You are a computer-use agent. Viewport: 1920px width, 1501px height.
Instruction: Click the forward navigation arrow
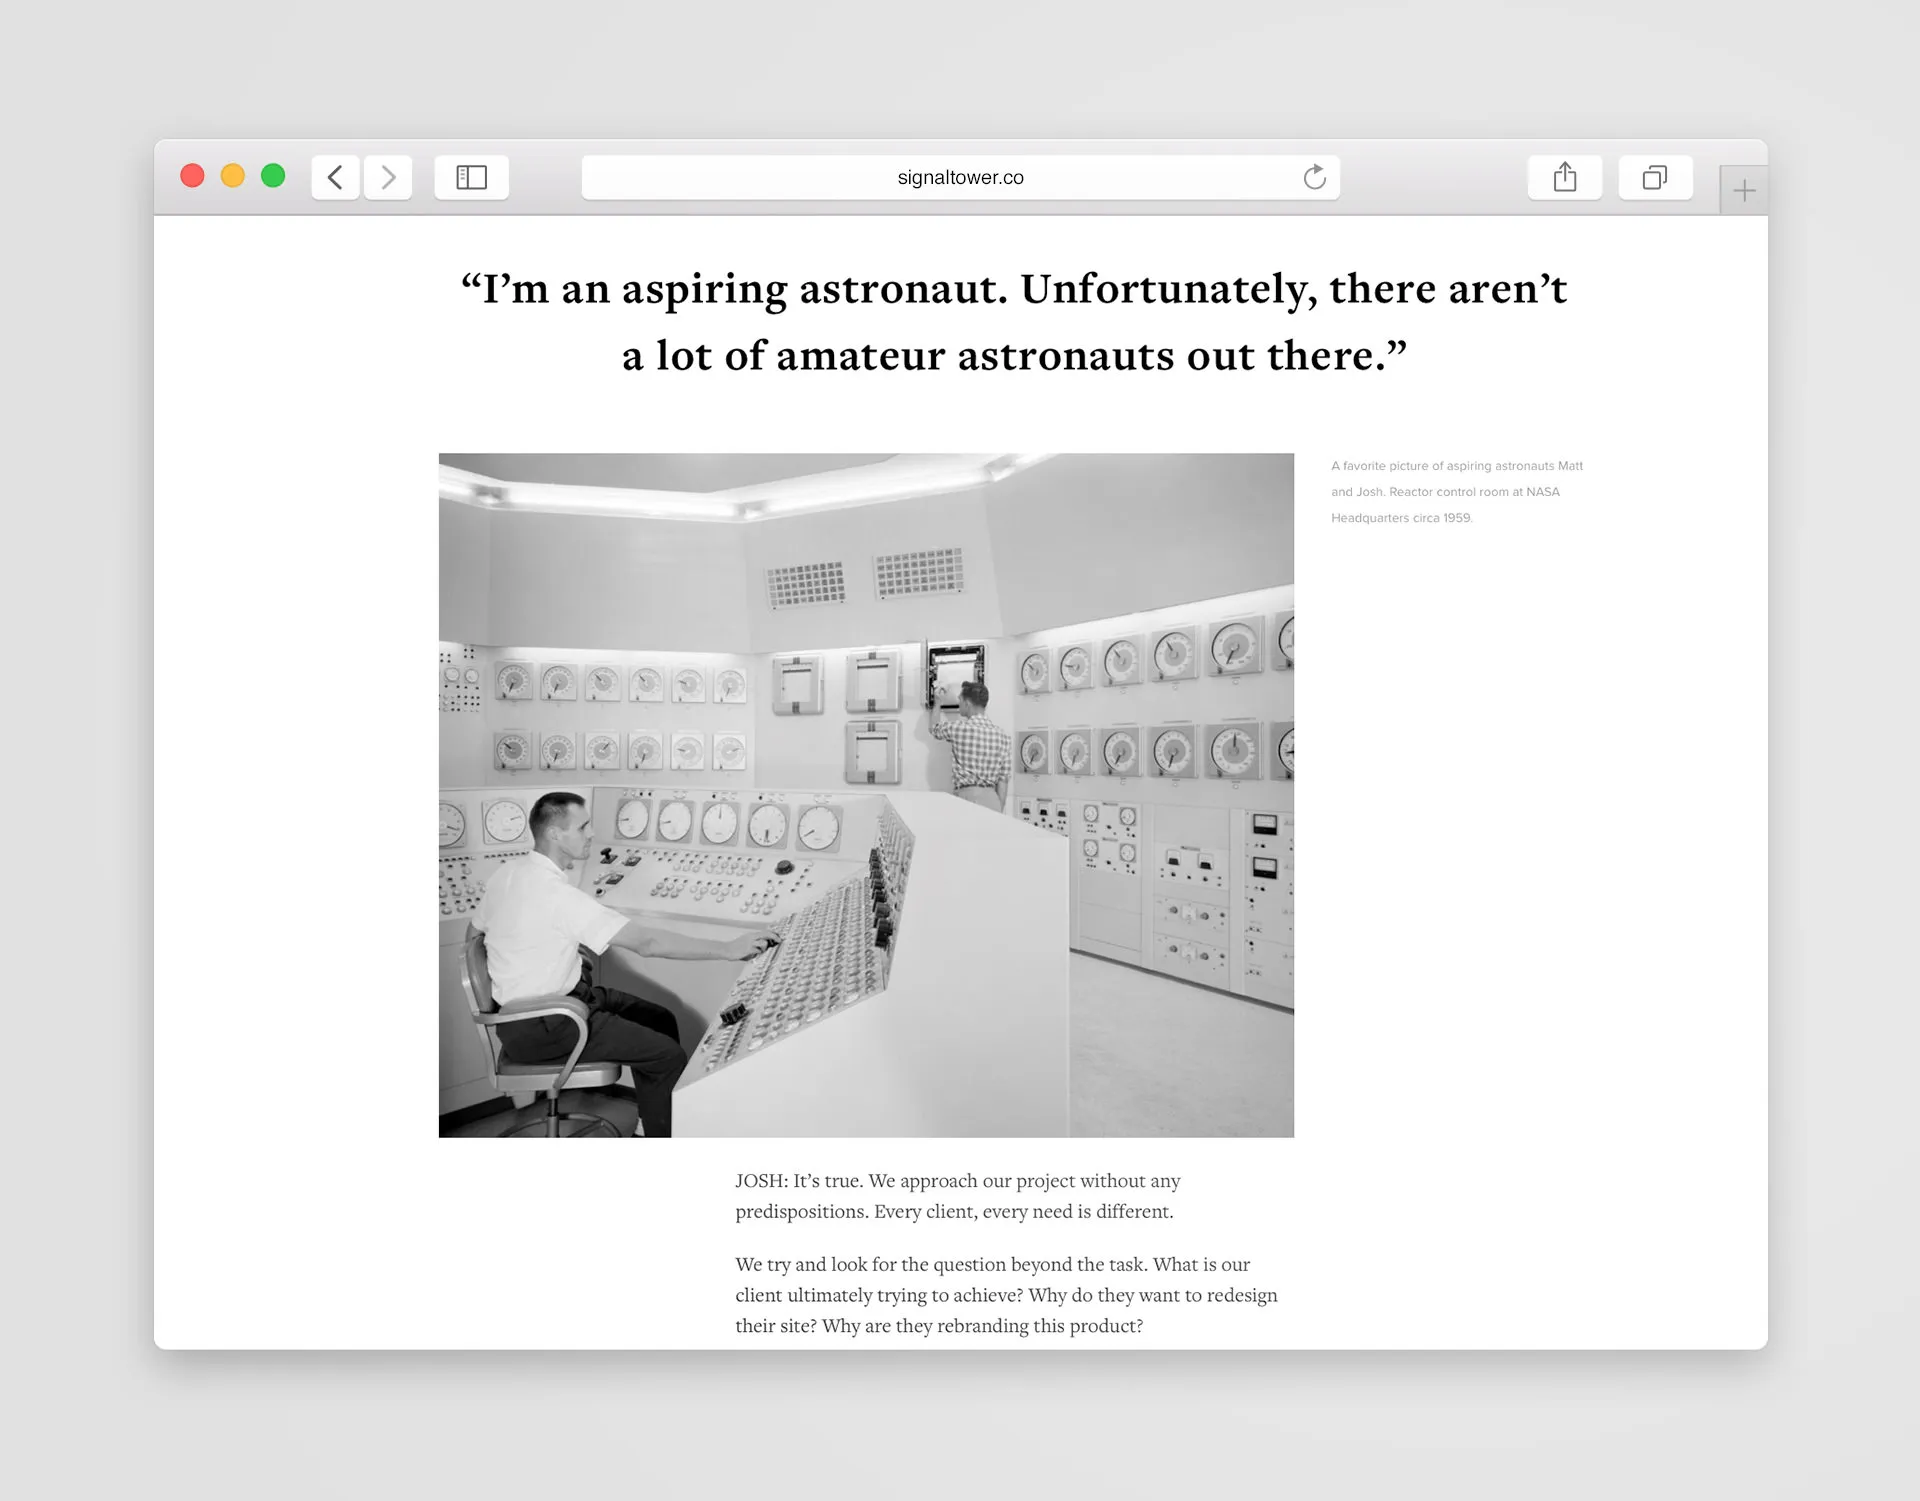click(x=388, y=178)
